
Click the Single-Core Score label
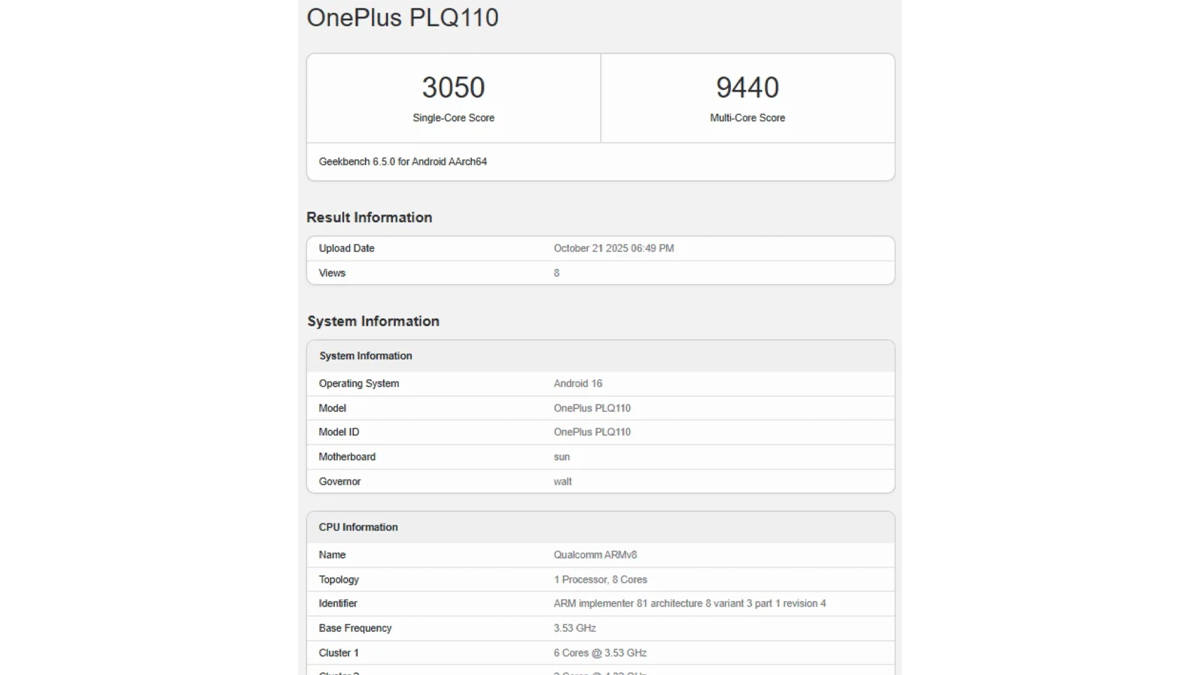pyautogui.click(x=453, y=118)
